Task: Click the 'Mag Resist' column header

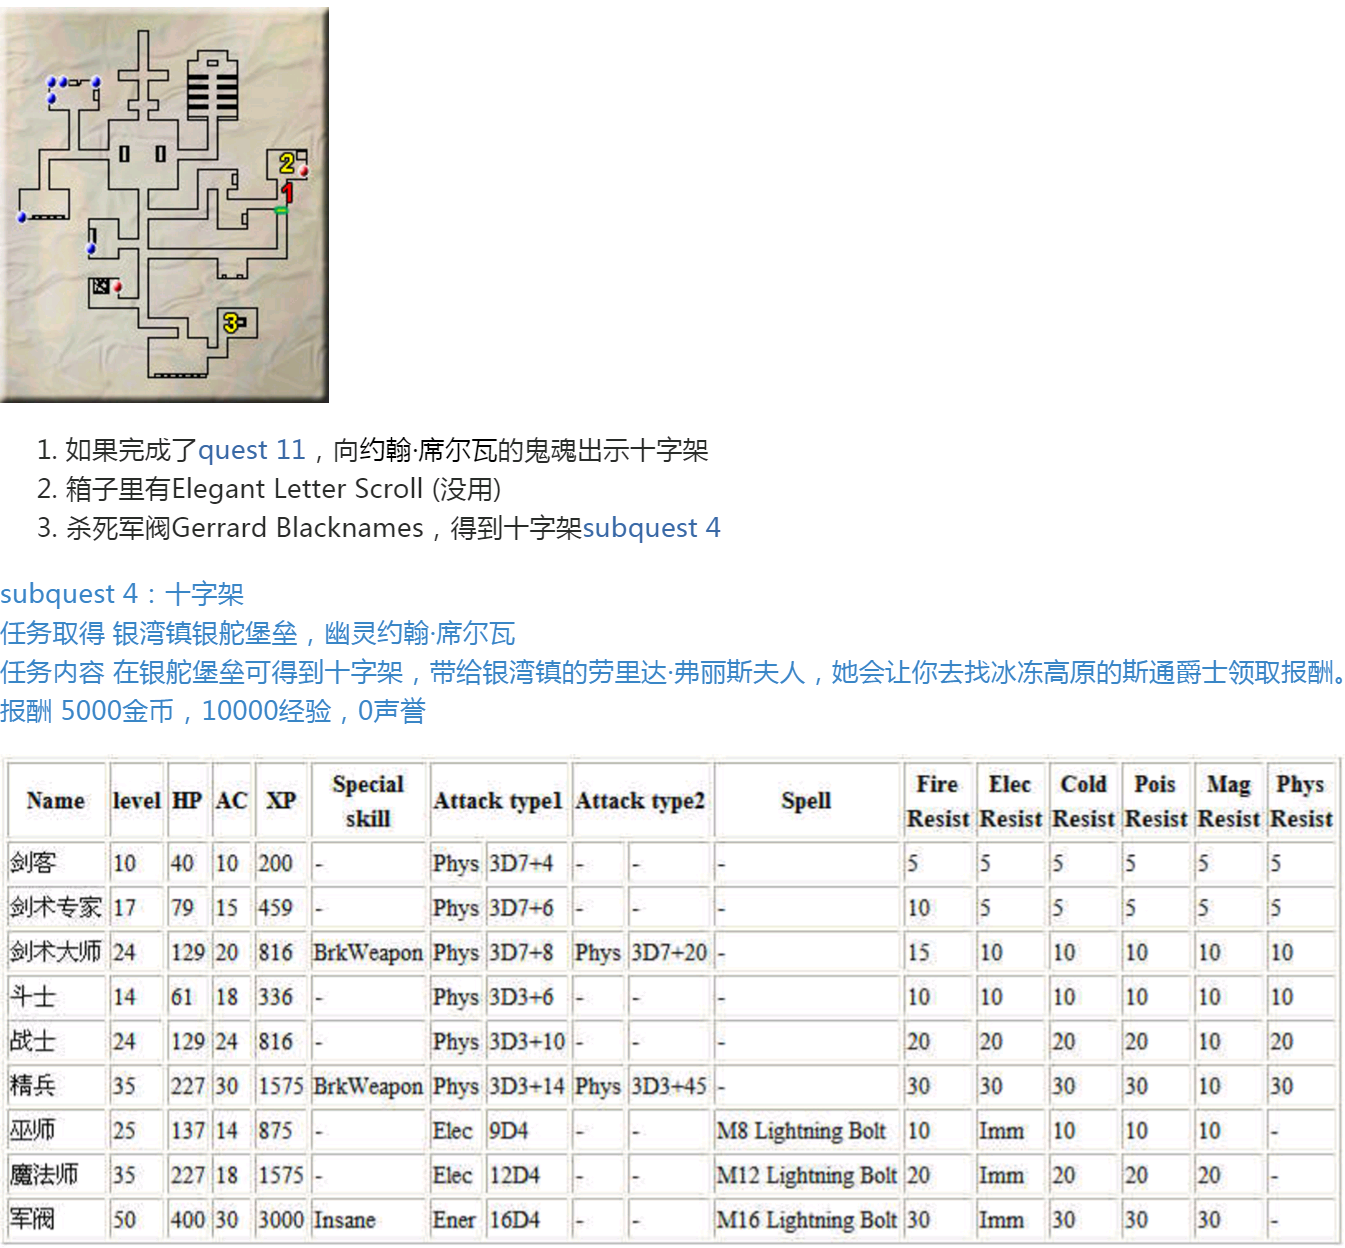Action: (x=1229, y=801)
